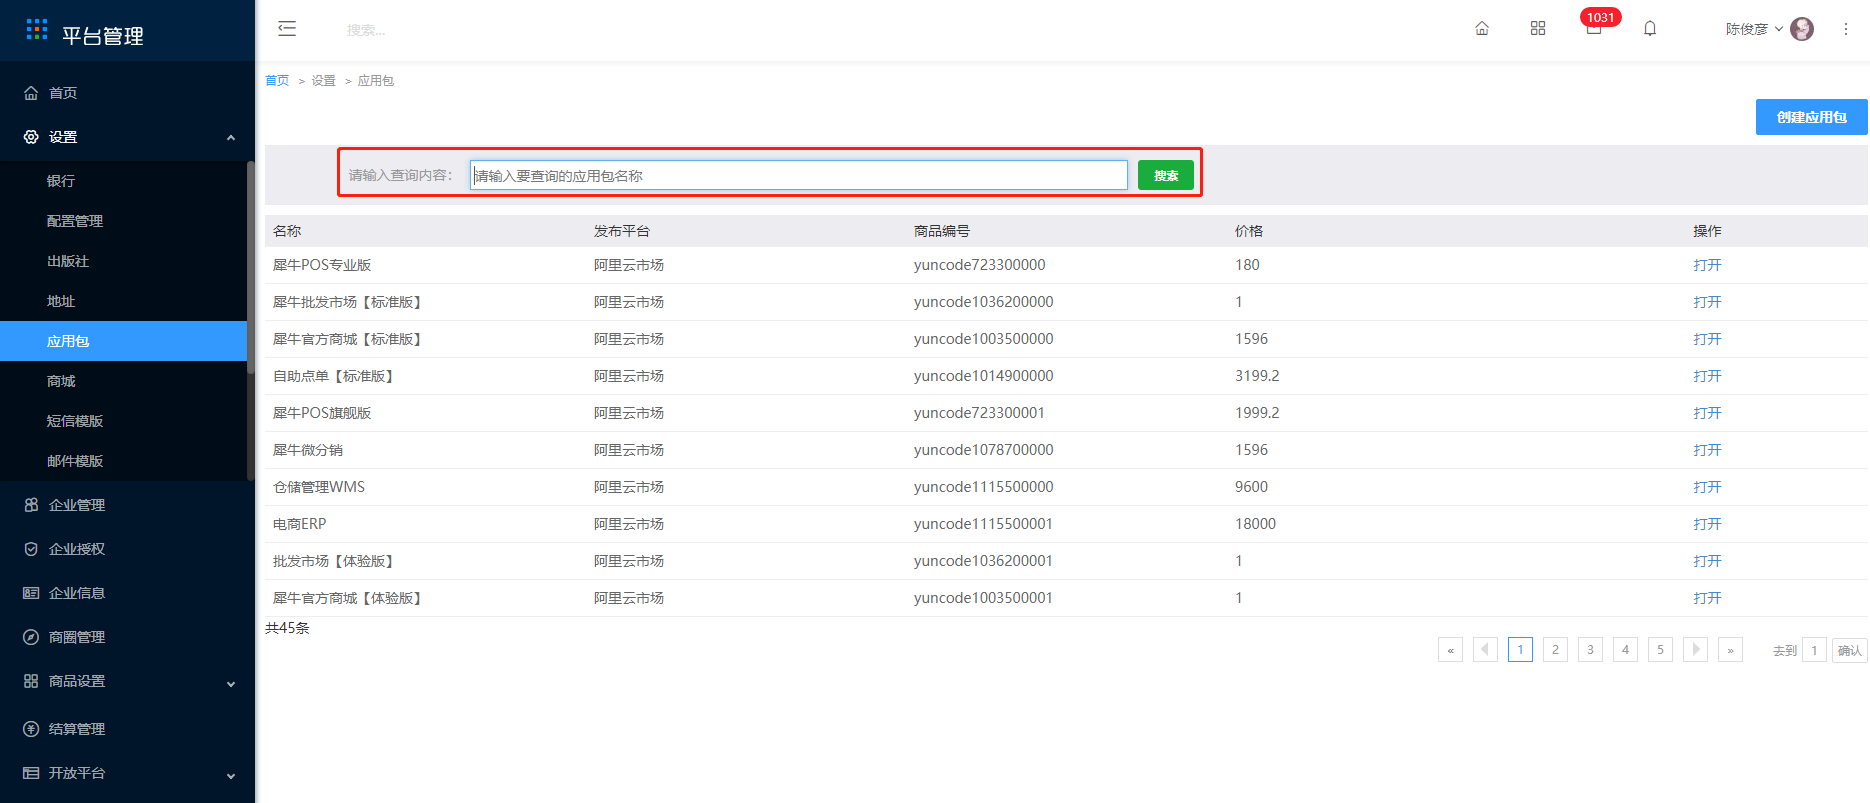1870x803 pixels.
Task: Open the vertical three-dot more menu
Action: point(1846,29)
